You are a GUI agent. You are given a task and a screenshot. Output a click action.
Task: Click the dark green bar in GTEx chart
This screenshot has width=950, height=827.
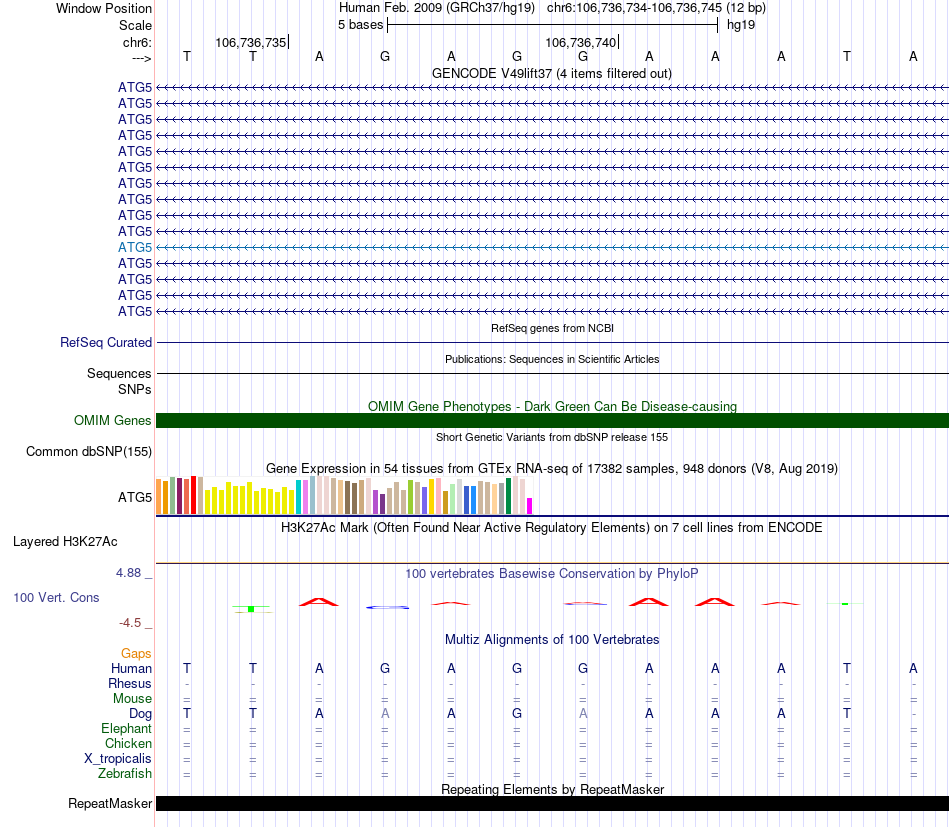click(508, 496)
